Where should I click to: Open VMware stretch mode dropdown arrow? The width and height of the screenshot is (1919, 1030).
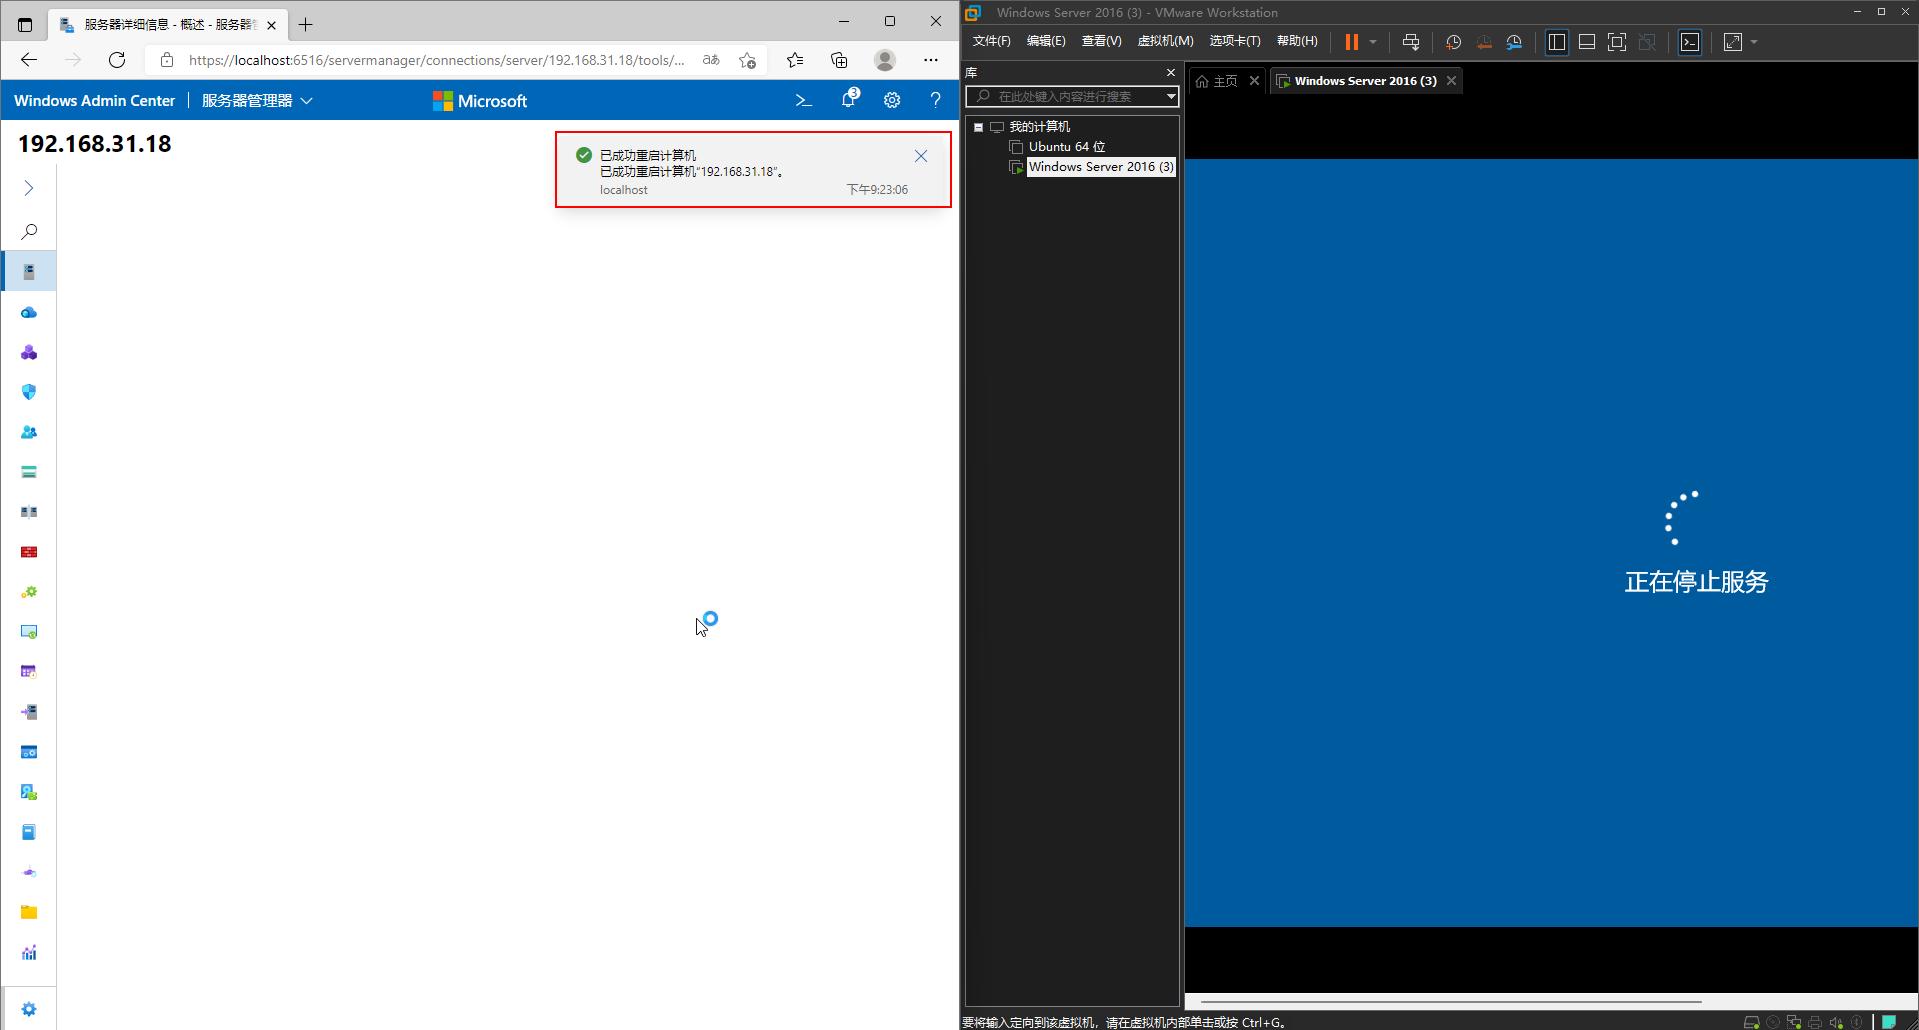(x=1754, y=42)
